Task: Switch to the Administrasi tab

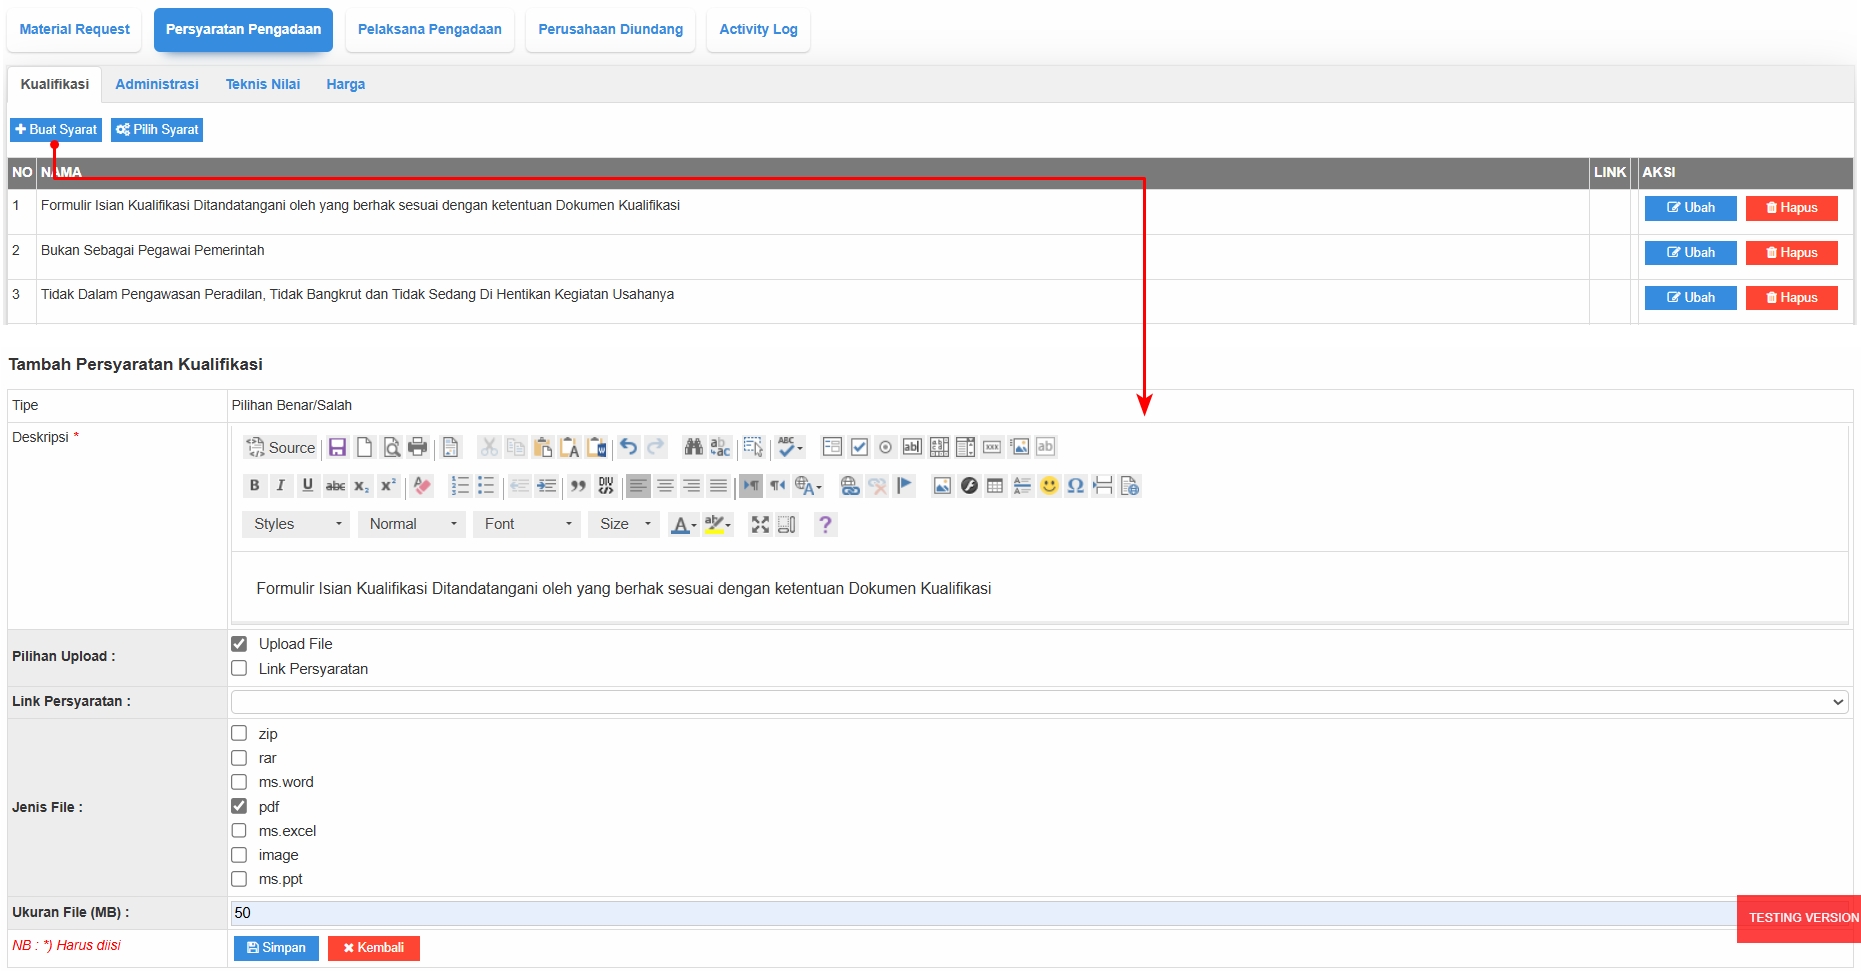Action: point(157,85)
